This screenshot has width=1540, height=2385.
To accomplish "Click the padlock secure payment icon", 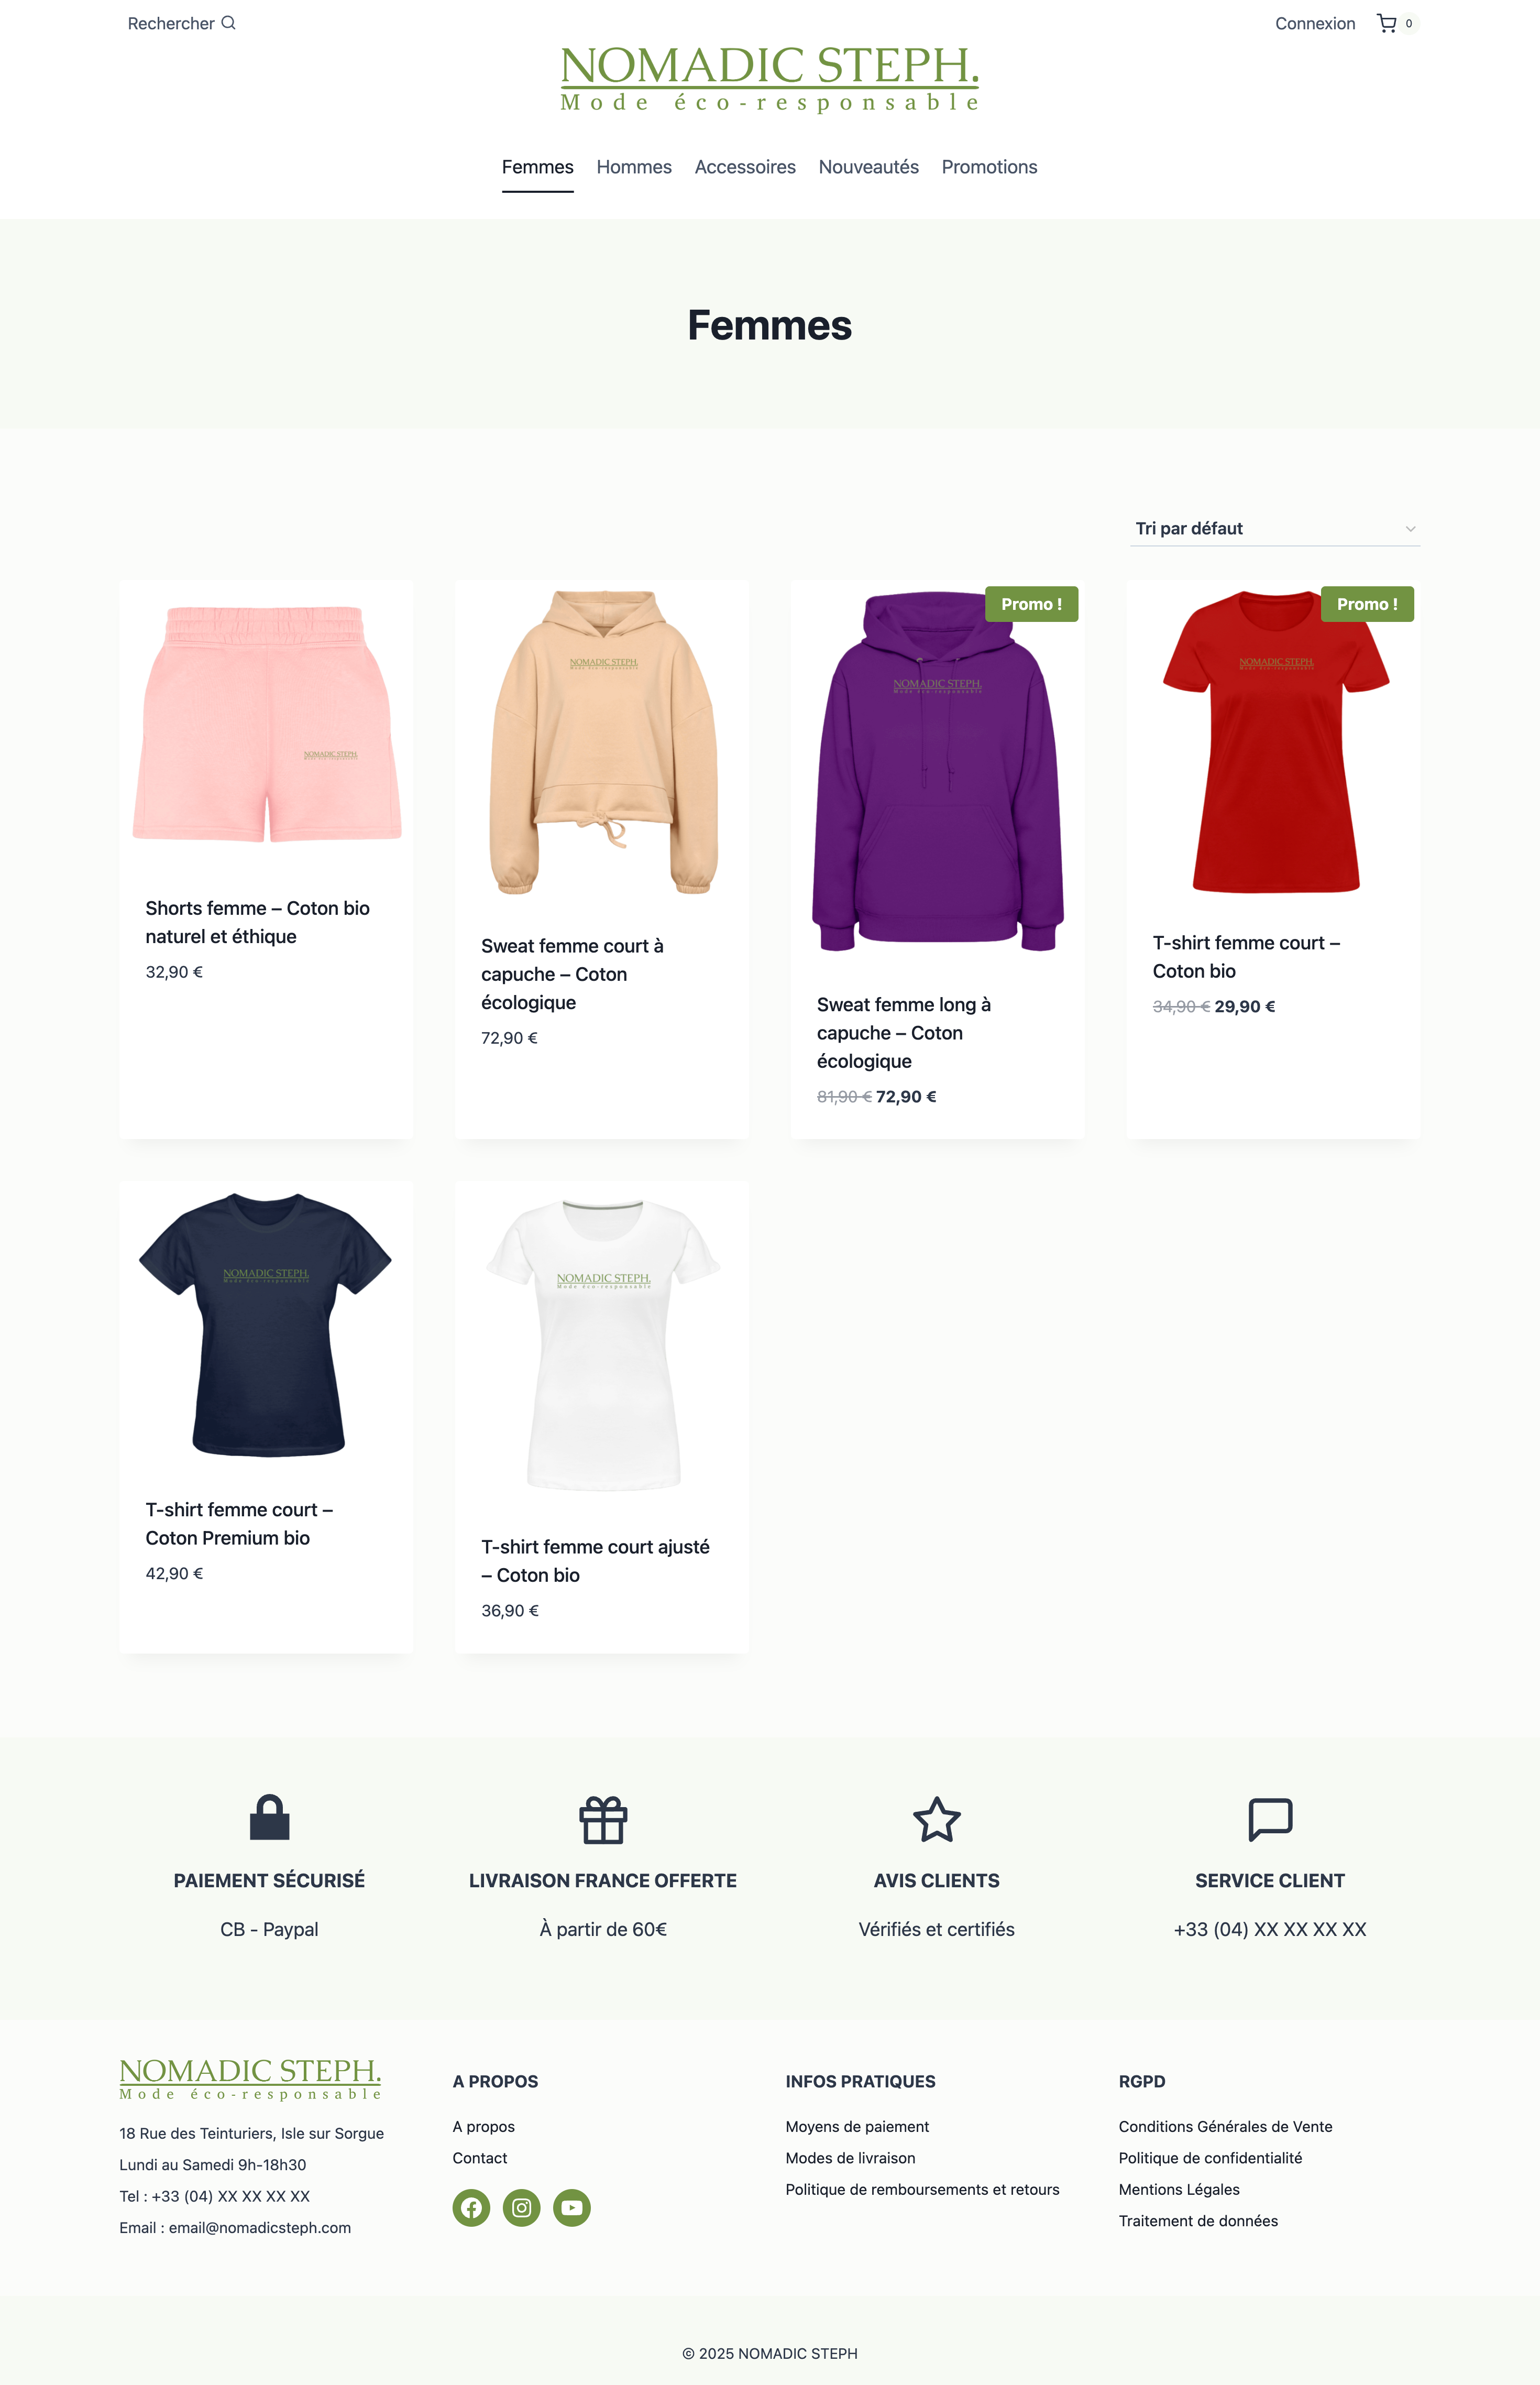I will 269,1817.
